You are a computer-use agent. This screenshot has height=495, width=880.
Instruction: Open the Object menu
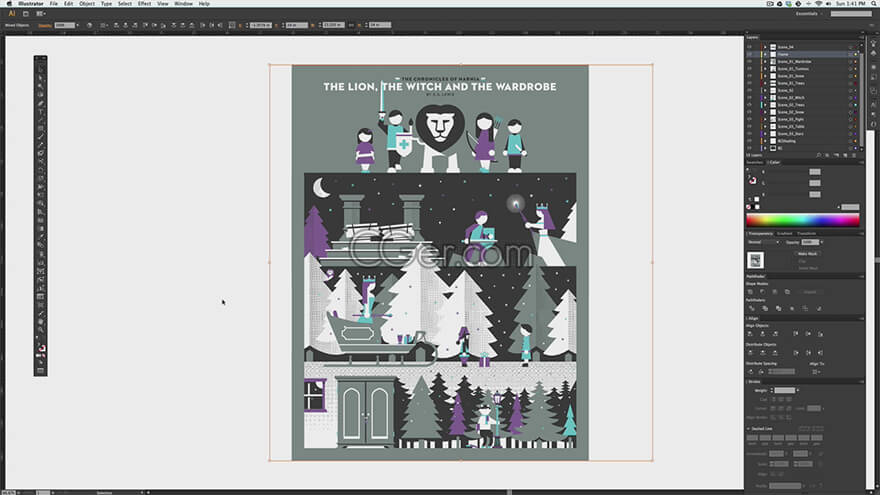[x=87, y=3]
